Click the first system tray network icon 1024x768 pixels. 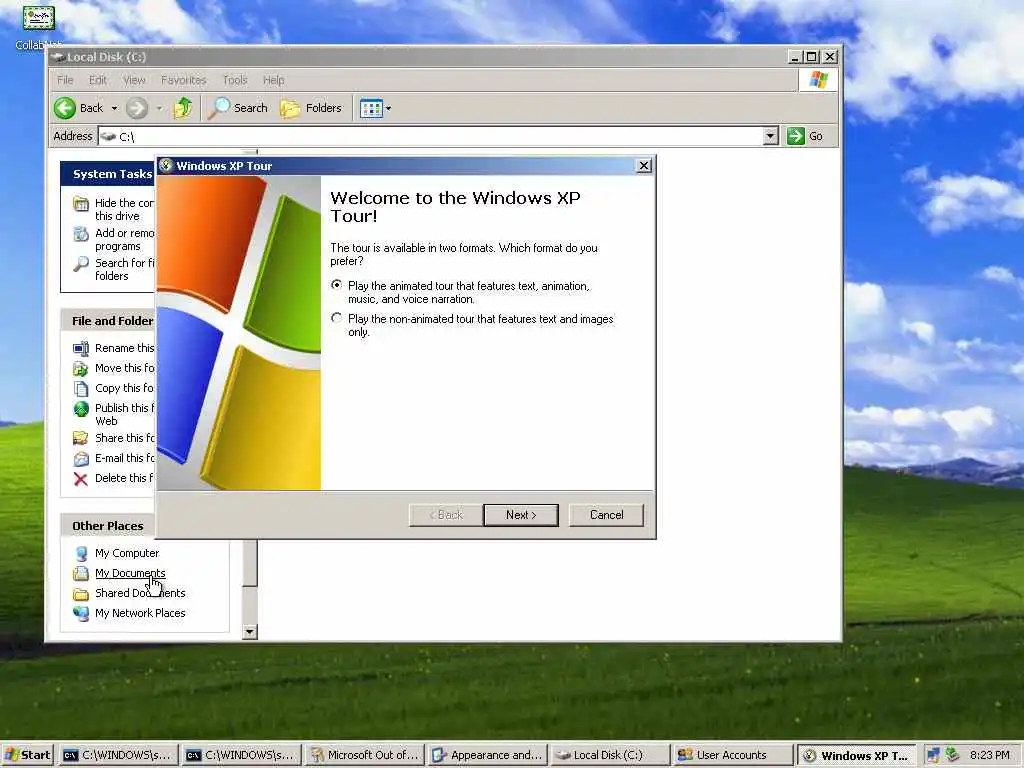933,755
